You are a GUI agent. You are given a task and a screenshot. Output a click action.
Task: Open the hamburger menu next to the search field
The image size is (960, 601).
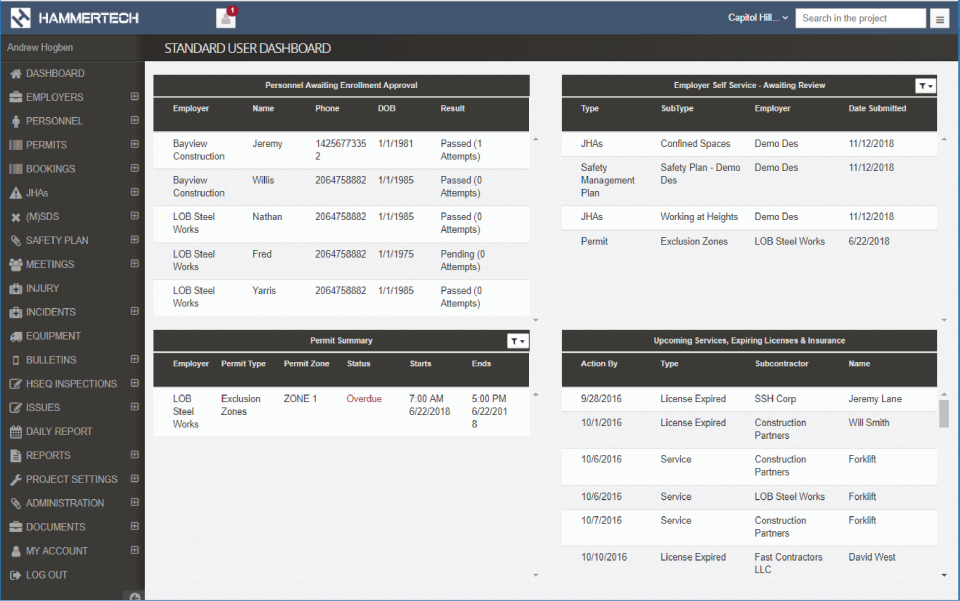tap(939, 19)
